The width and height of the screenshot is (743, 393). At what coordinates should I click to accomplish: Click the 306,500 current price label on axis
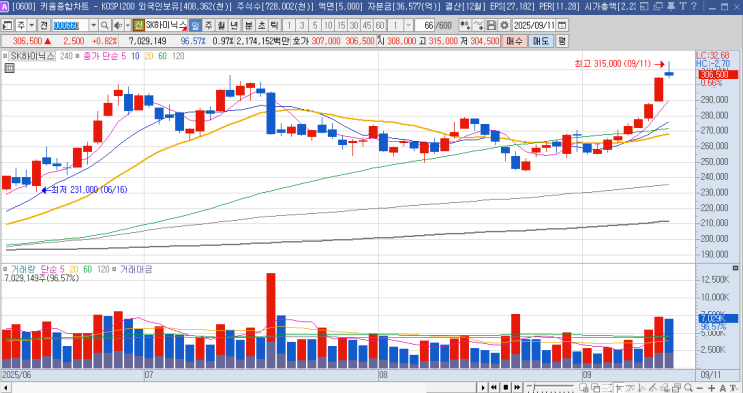tap(718, 74)
